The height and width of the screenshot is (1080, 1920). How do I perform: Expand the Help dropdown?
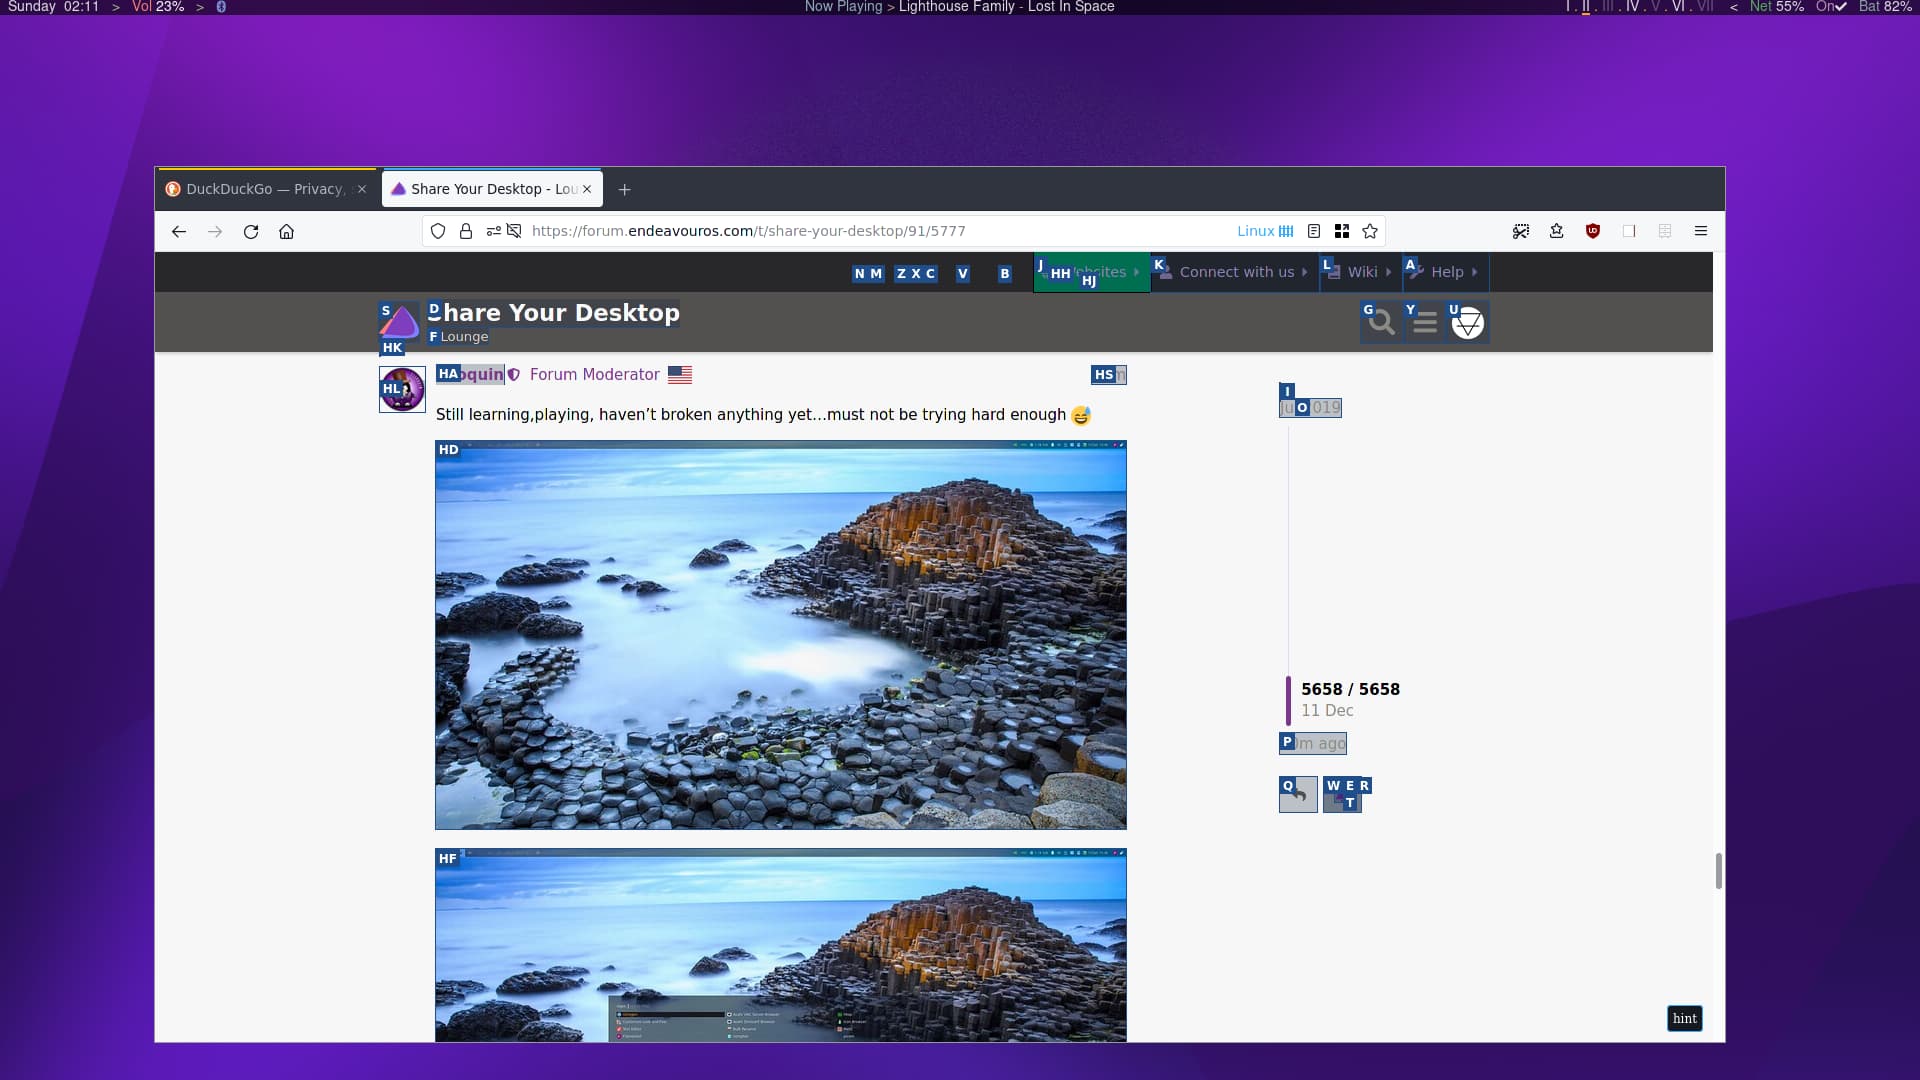click(1446, 271)
